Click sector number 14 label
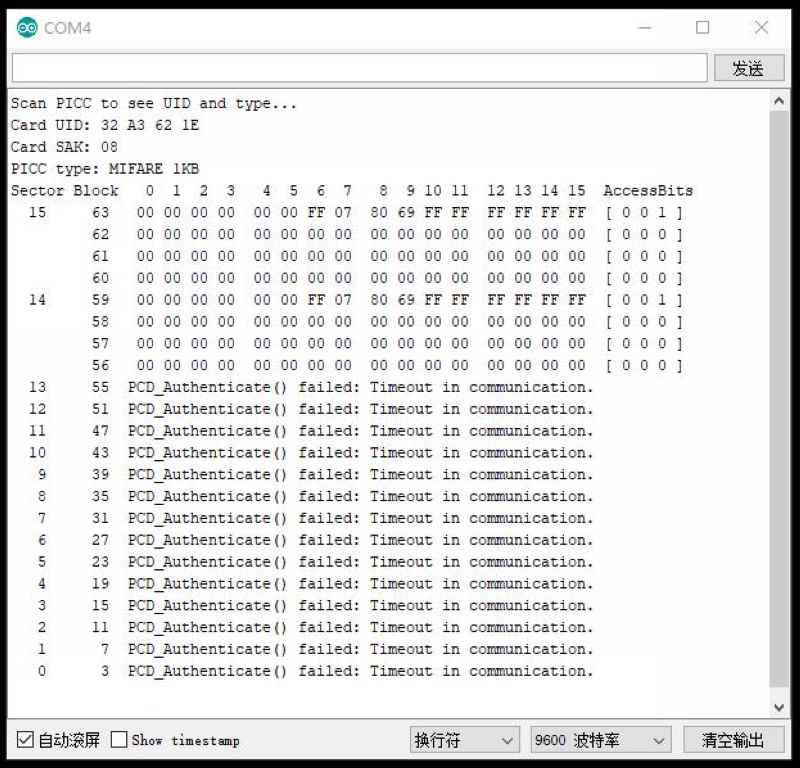This screenshot has width=800, height=768. click(37, 300)
